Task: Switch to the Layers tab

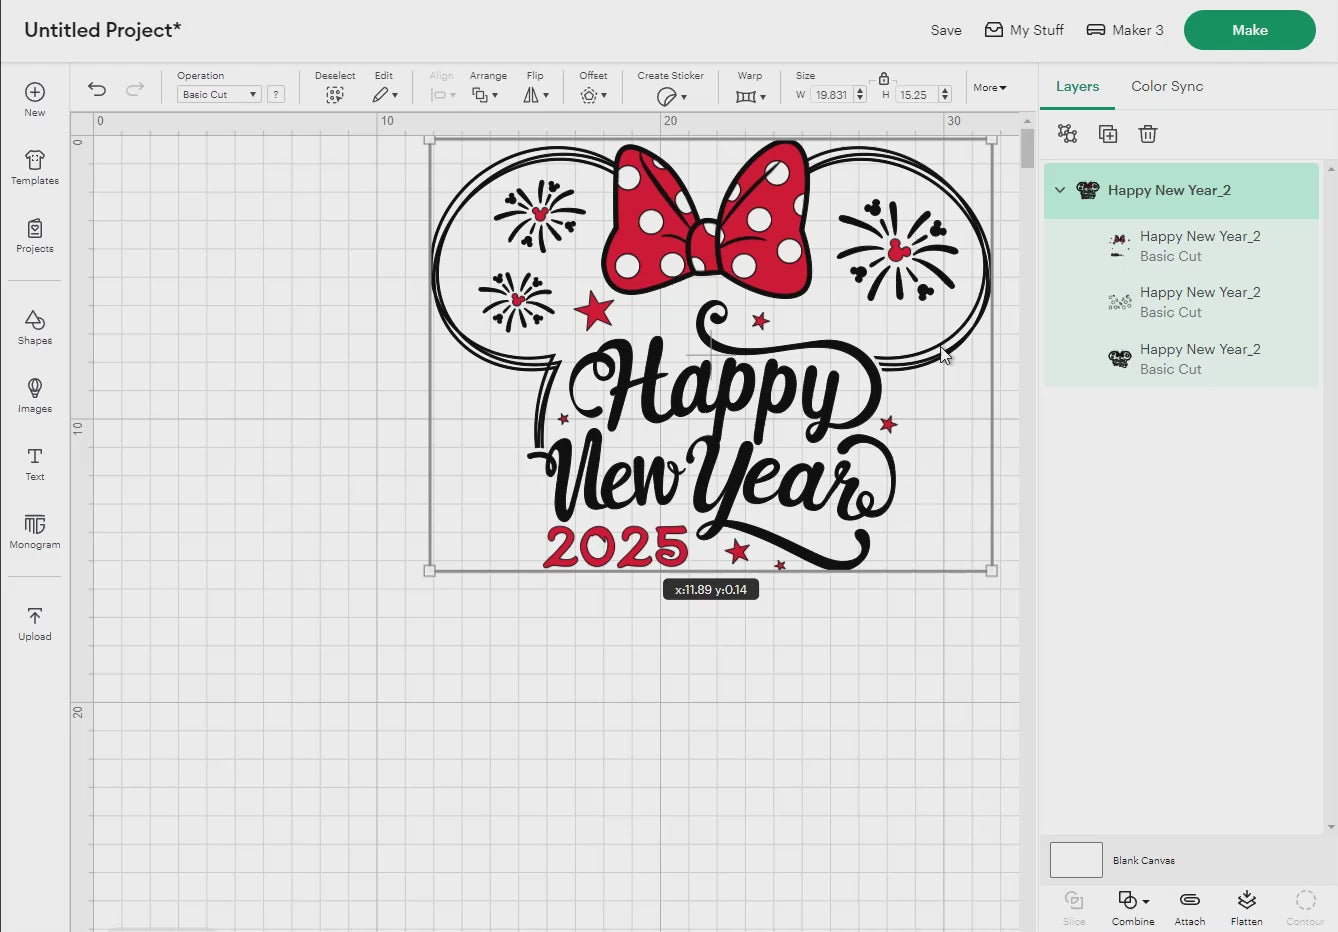Action: [x=1077, y=86]
